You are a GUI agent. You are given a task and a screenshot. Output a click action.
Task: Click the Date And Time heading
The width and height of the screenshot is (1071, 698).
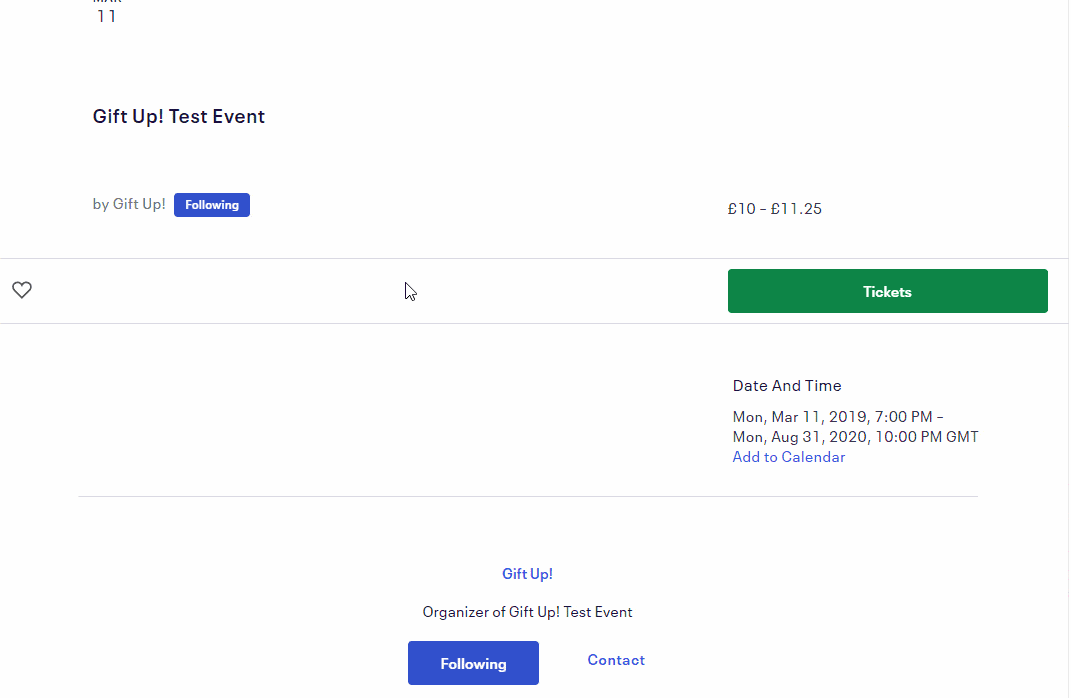[787, 386]
